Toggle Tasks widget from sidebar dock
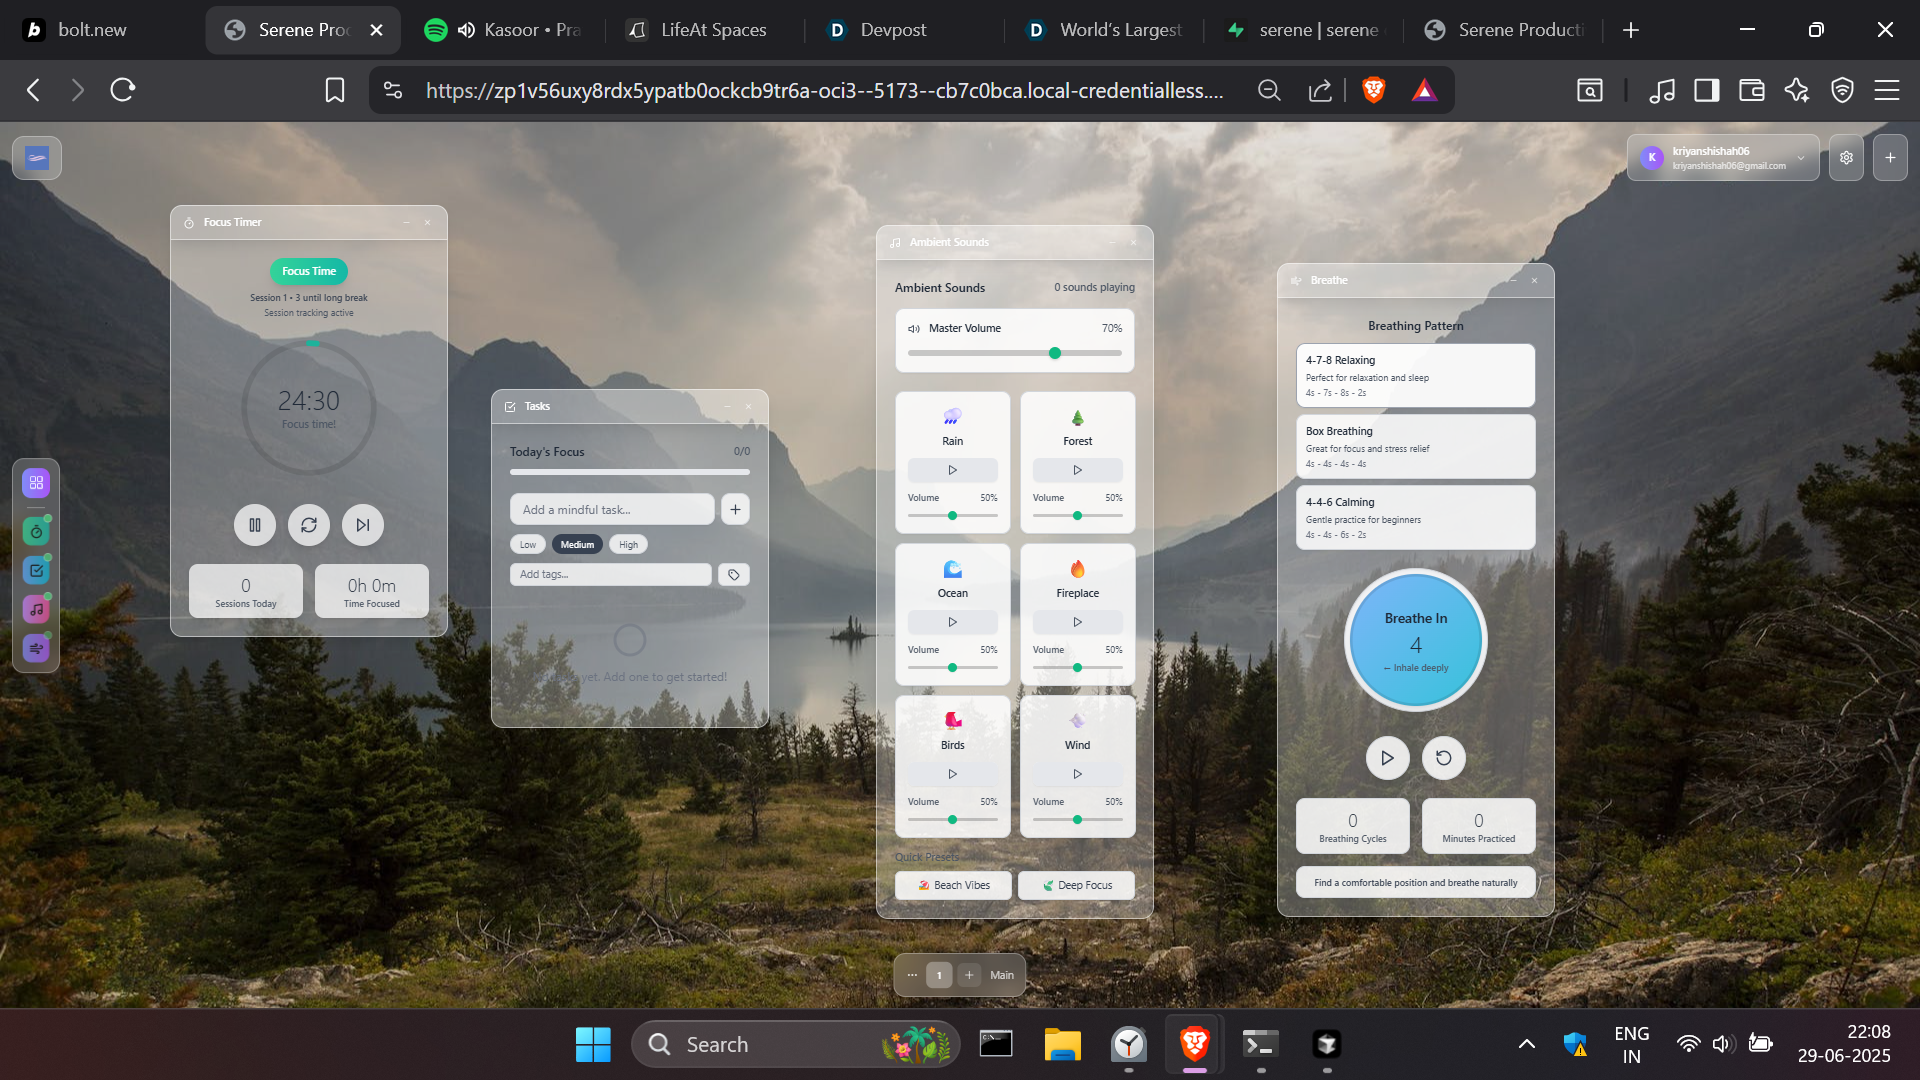Image resolution: width=1920 pixels, height=1080 pixels. coord(36,571)
